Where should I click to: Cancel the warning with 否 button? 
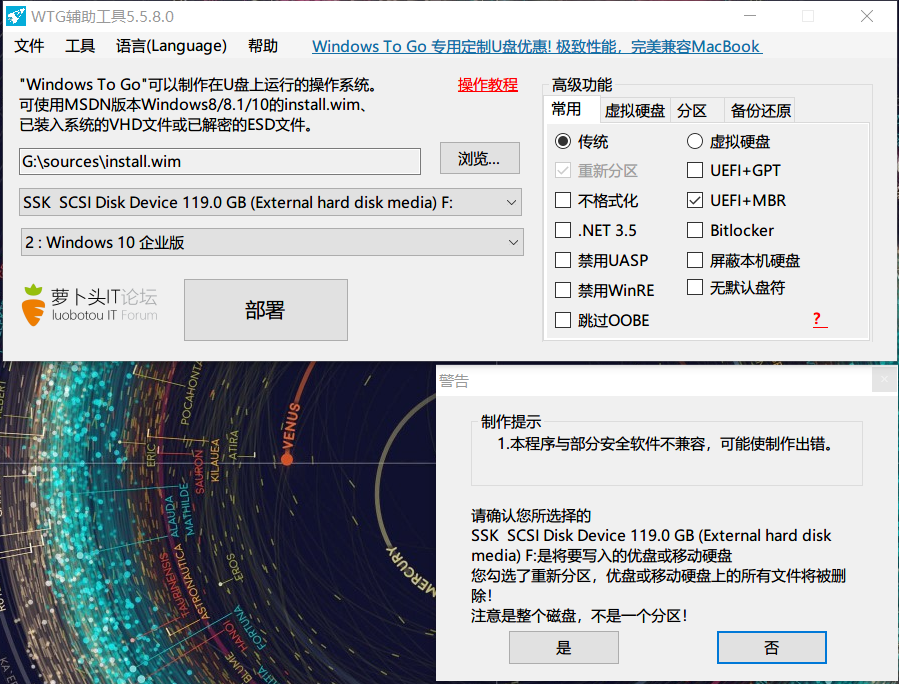click(772, 647)
